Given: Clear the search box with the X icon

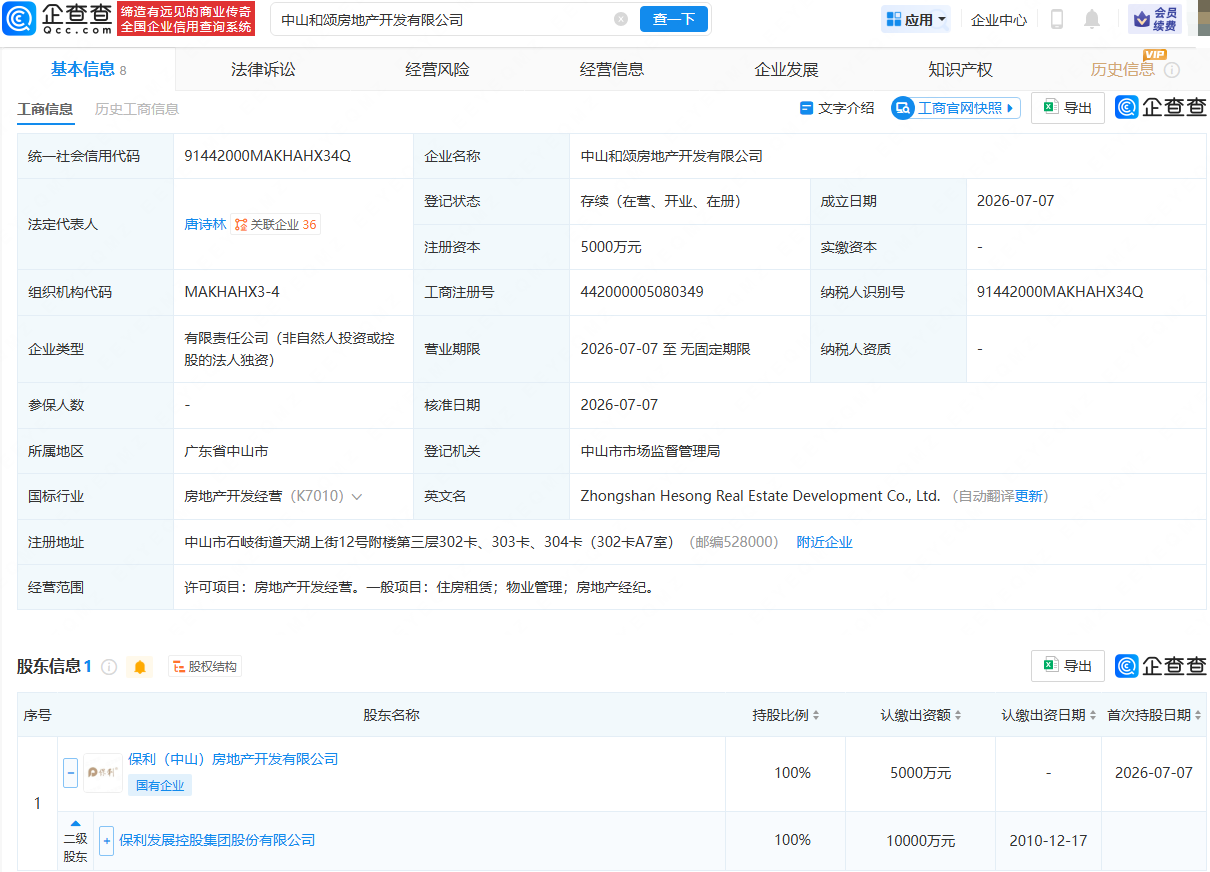Looking at the screenshot, I should [621, 19].
